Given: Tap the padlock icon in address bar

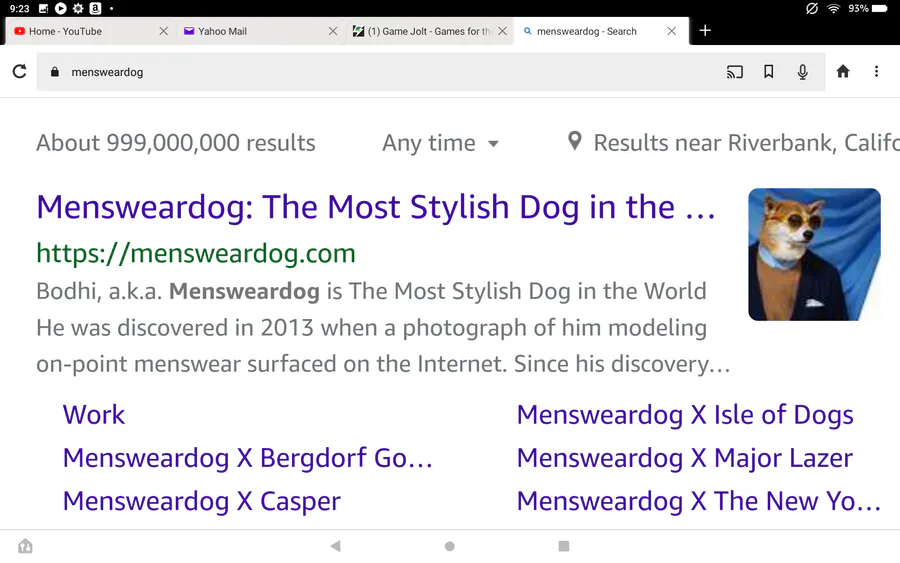Looking at the screenshot, I should pos(55,72).
